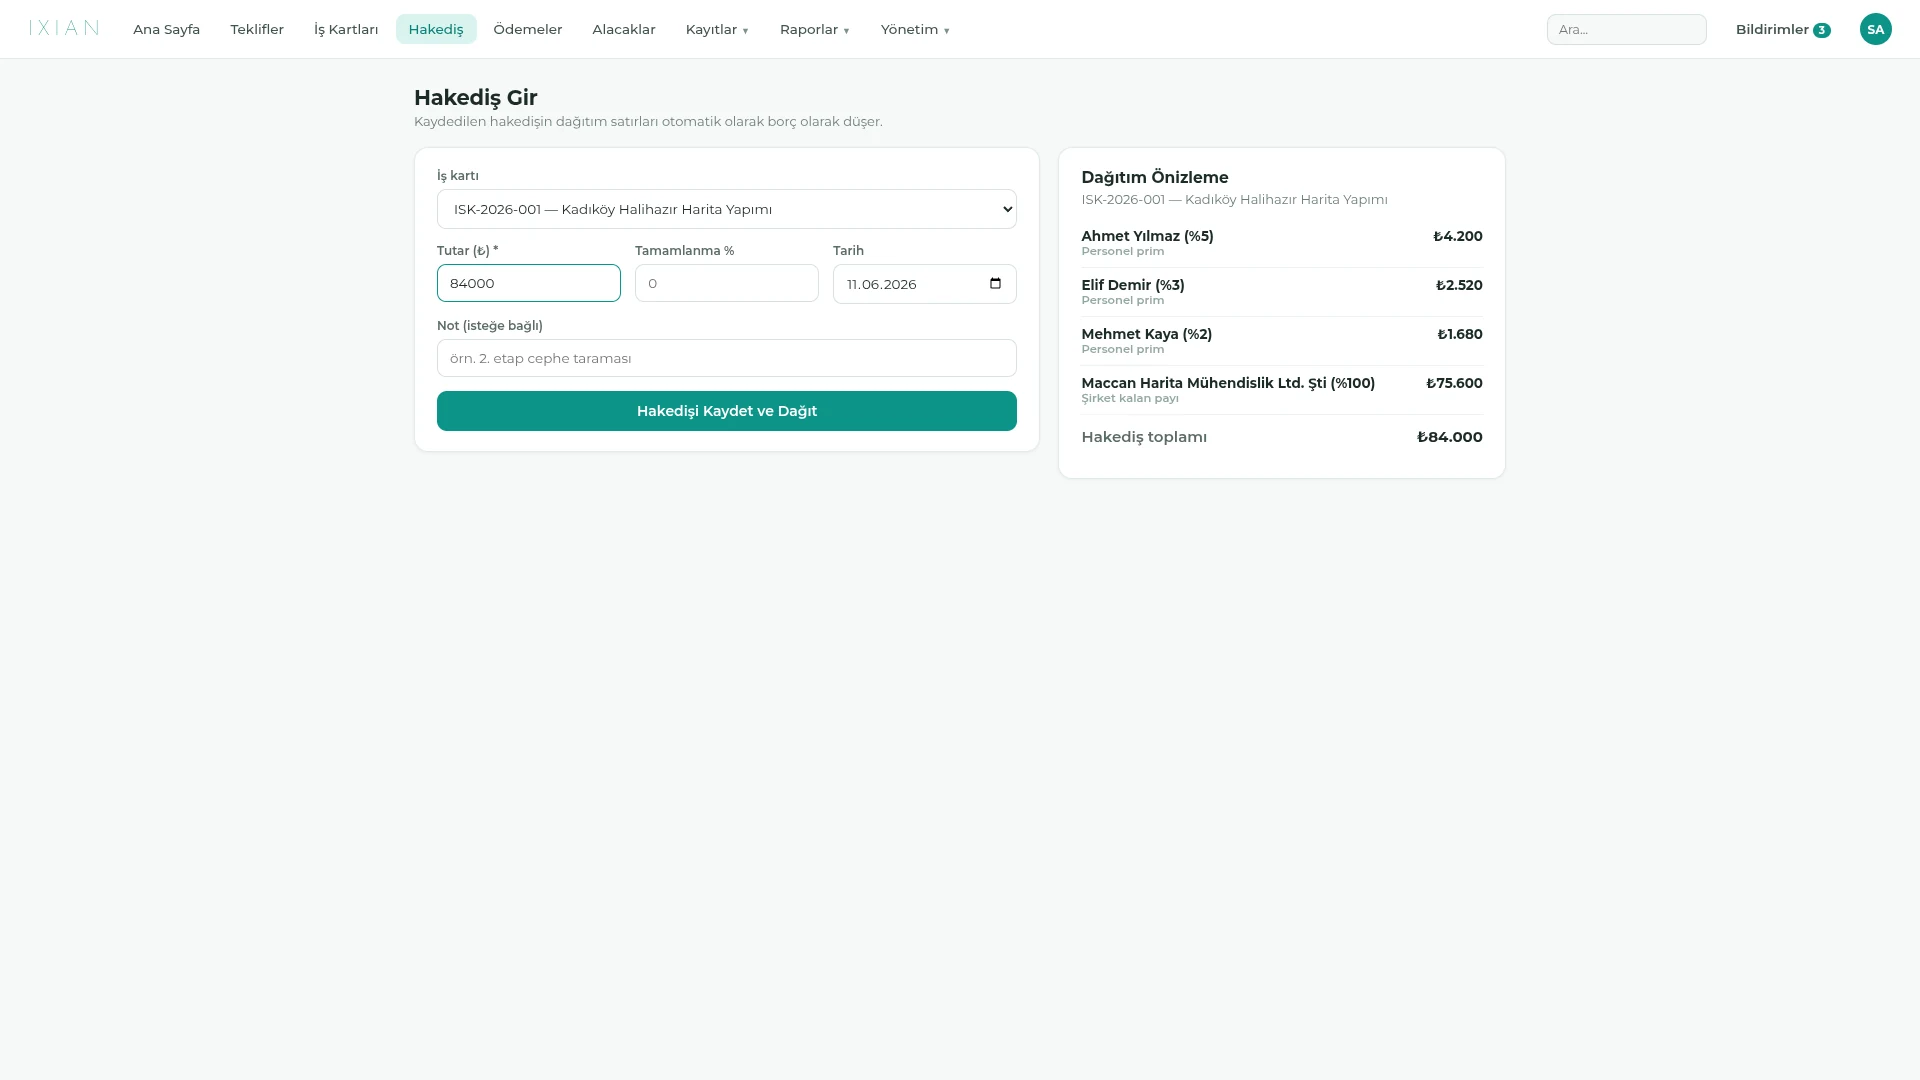Expand the Kayıtlar menu

[717, 29]
